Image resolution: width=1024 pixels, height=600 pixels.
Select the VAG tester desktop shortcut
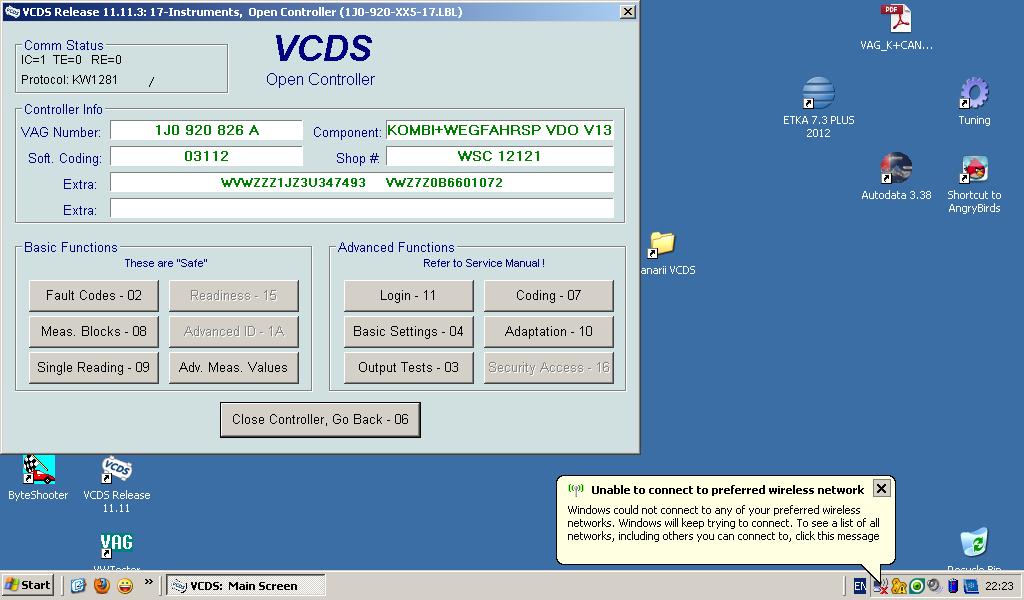click(116, 550)
